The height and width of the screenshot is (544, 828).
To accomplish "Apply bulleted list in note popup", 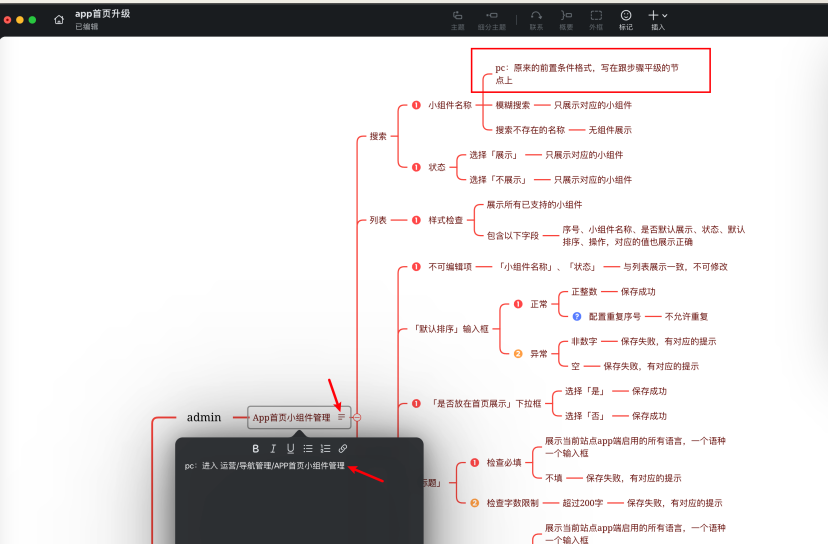I will point(308,449).
